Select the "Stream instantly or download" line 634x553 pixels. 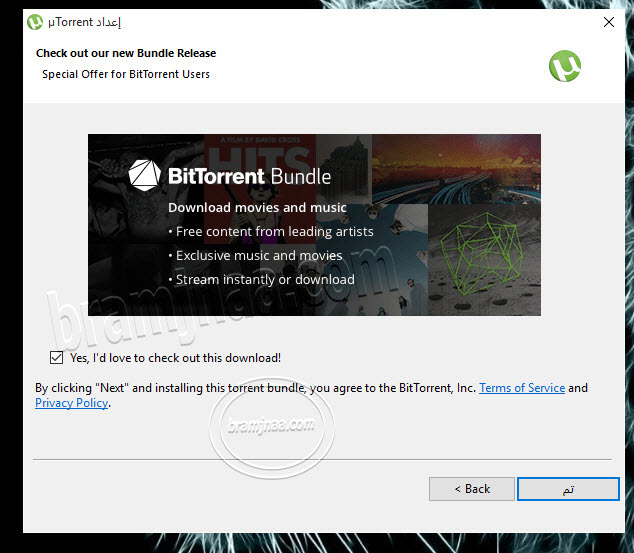click(x=264, y=280)
